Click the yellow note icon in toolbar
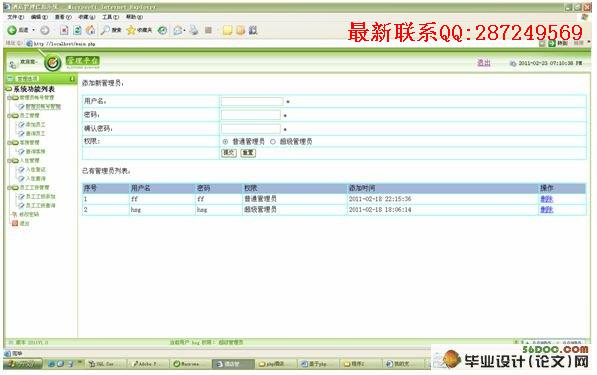Viewport: 597px width, 375px height. tap(227, 30)
